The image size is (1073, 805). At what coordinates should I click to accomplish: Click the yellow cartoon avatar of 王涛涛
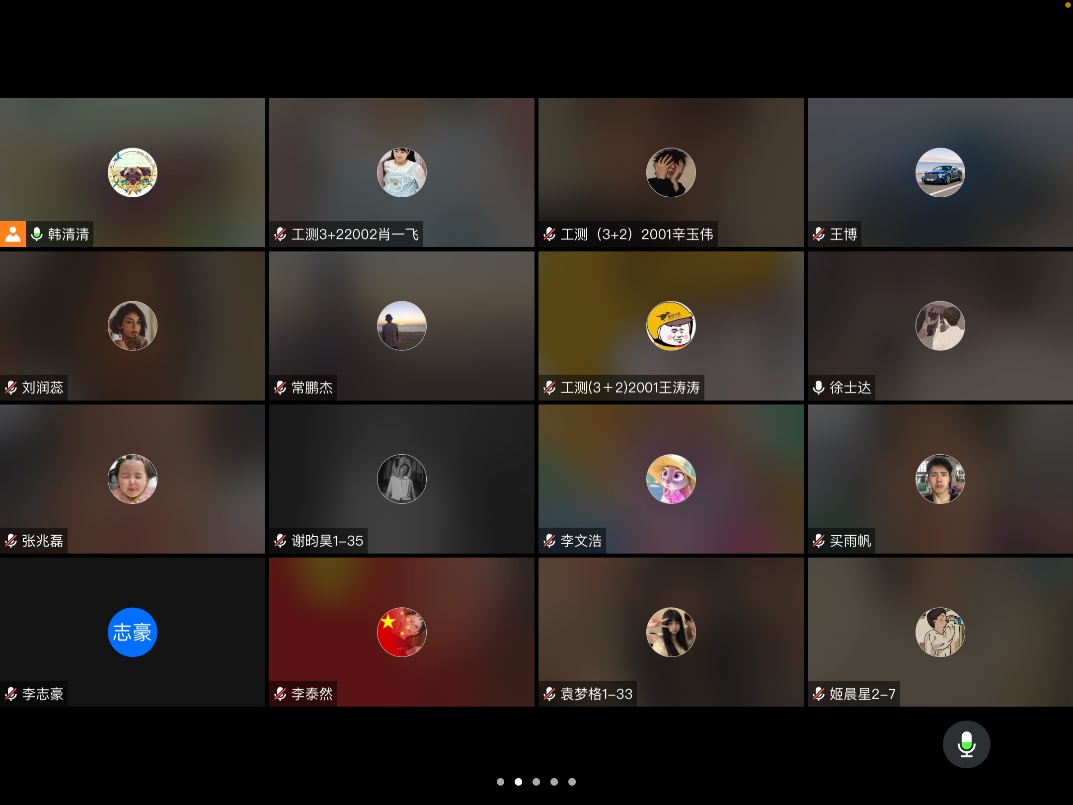[671, 326]
